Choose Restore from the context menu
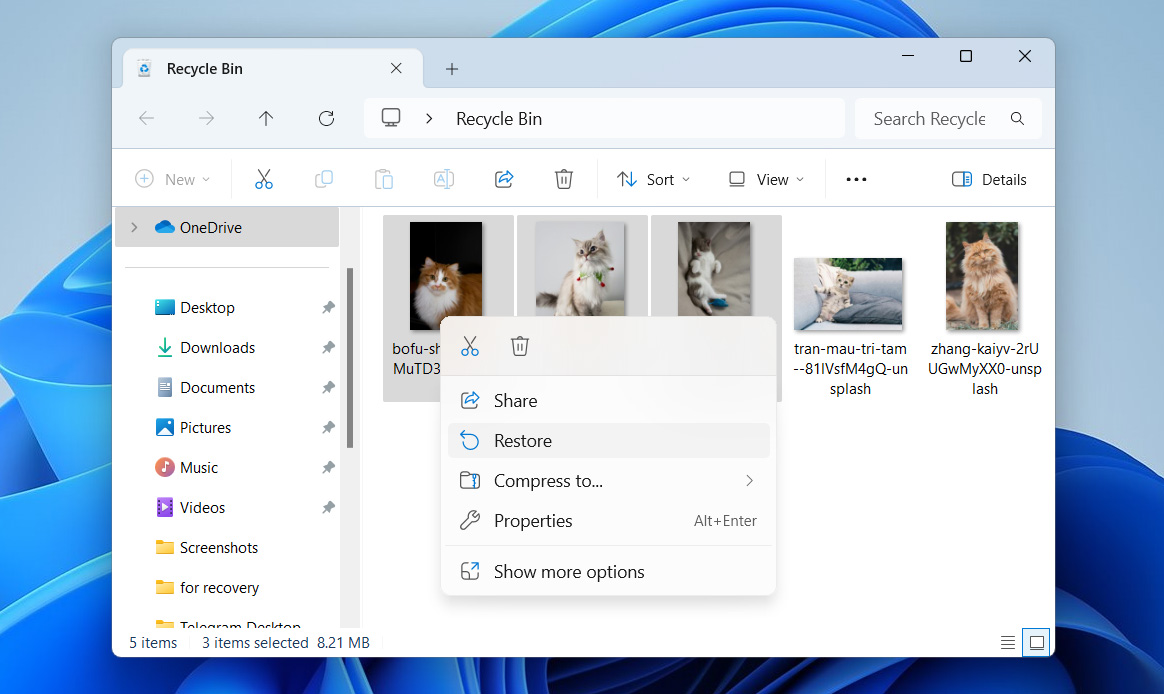1164x694 pixels. click(x=609, y=441)
